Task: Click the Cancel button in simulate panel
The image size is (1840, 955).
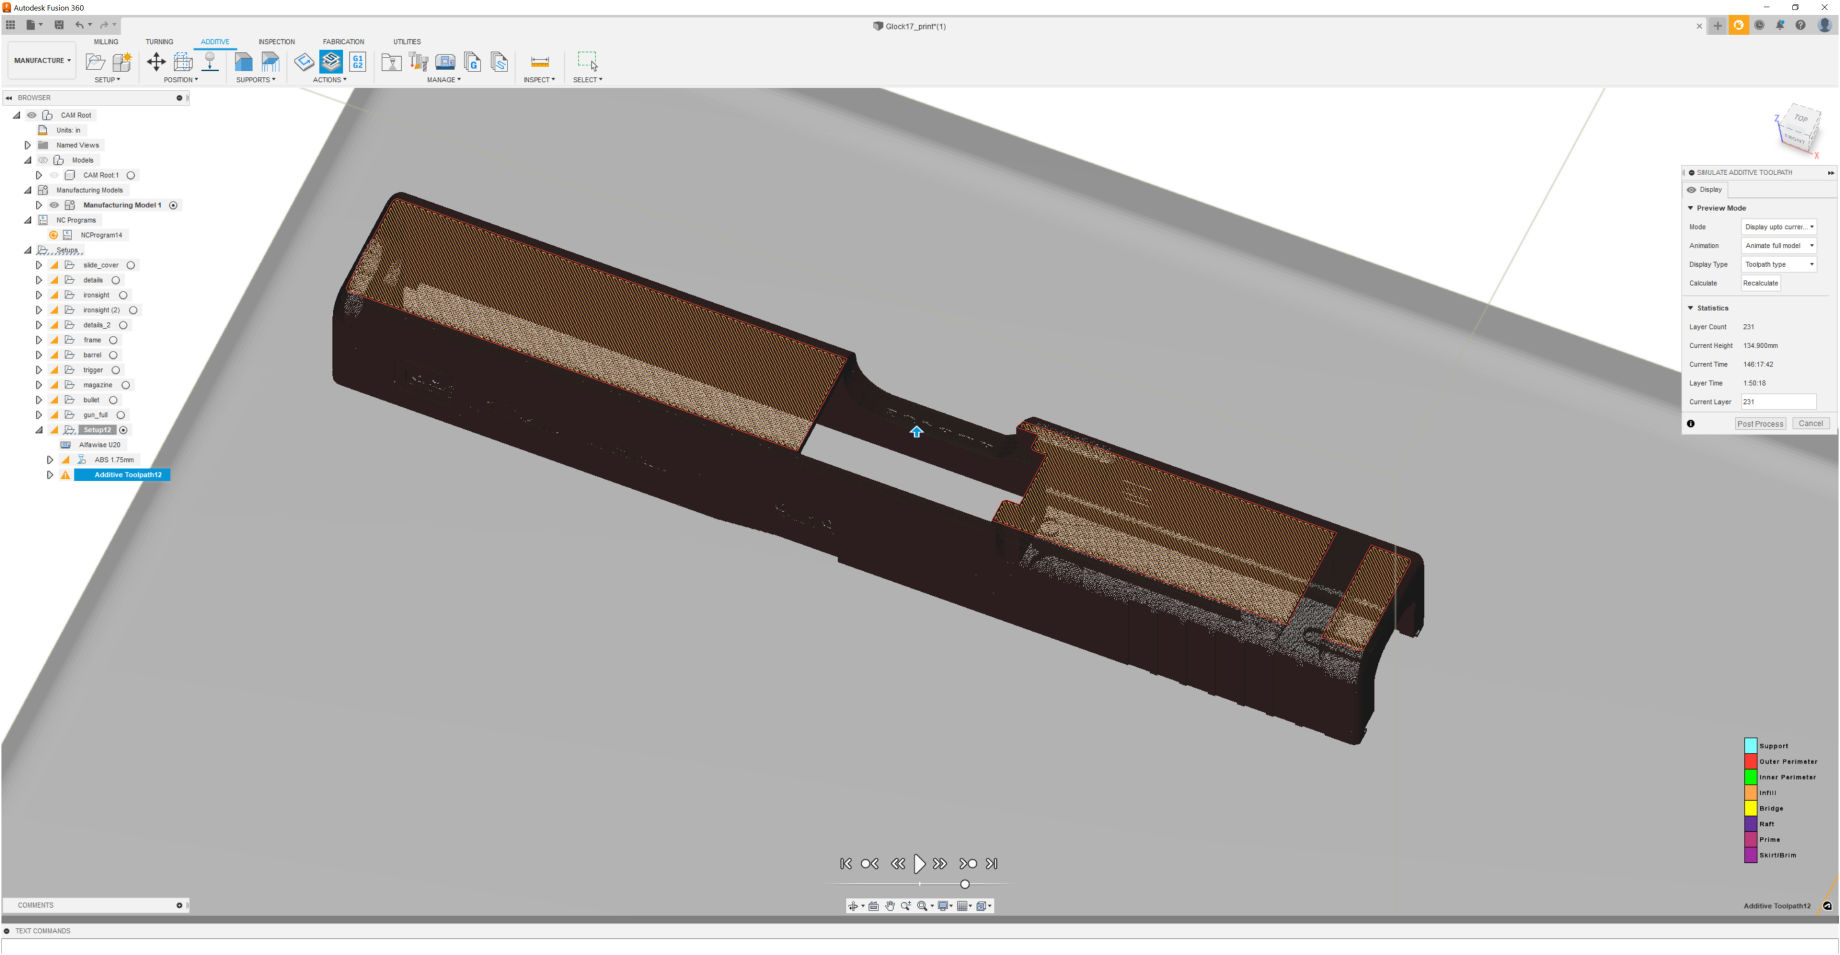Action: pos(1811,424)
